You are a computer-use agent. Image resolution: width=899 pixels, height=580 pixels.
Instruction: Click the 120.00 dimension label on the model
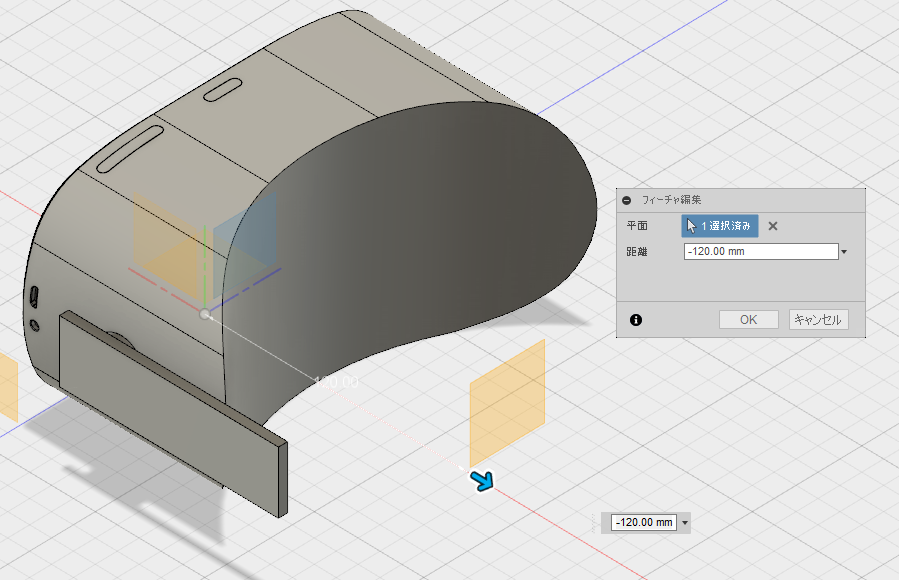point(336,382)
